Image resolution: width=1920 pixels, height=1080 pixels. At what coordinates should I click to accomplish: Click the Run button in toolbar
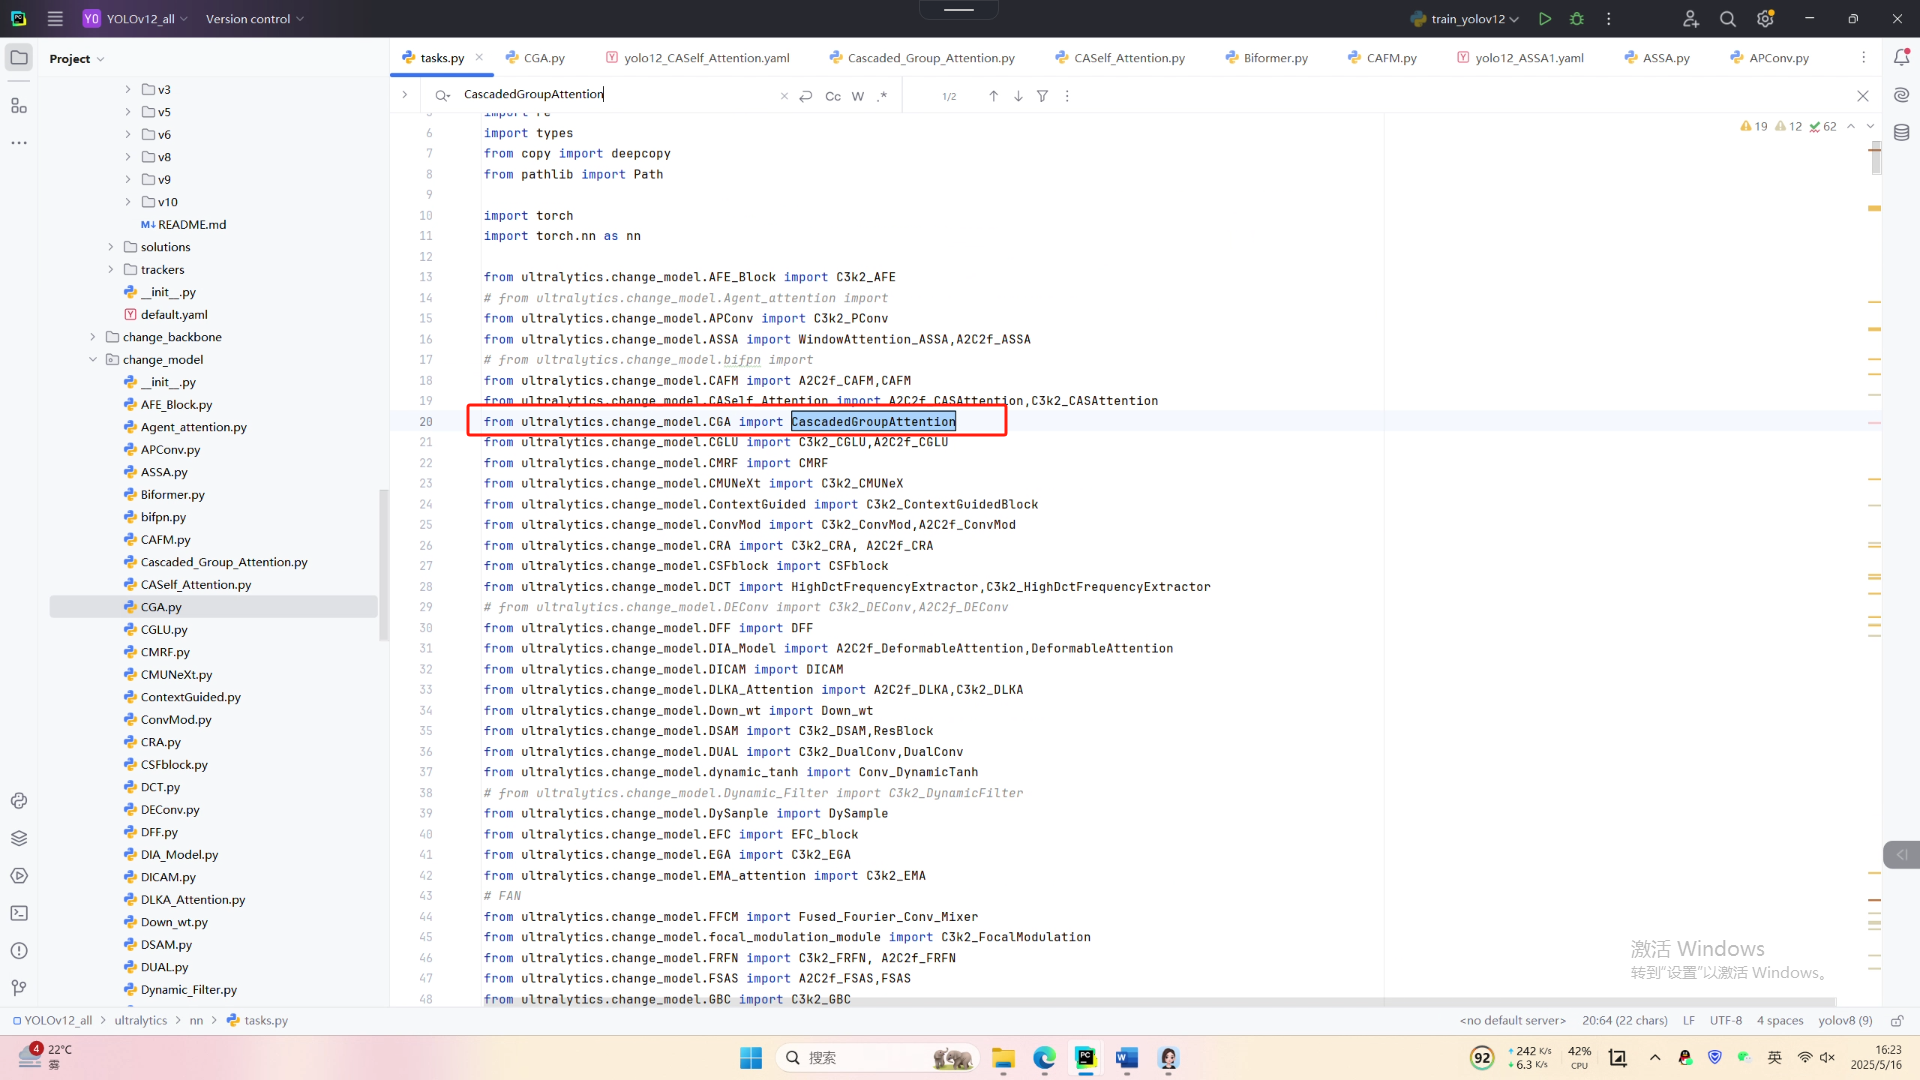(1545, 19)
